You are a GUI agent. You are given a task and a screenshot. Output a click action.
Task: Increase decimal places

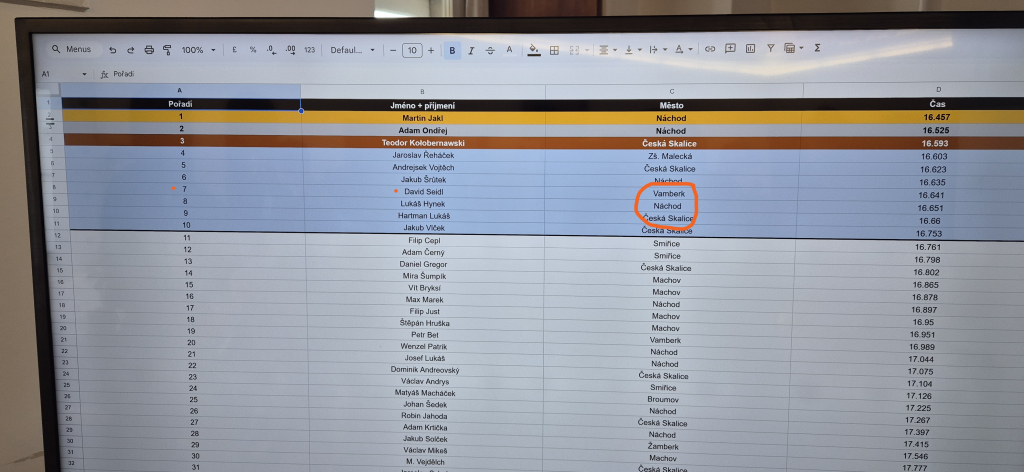291,50
